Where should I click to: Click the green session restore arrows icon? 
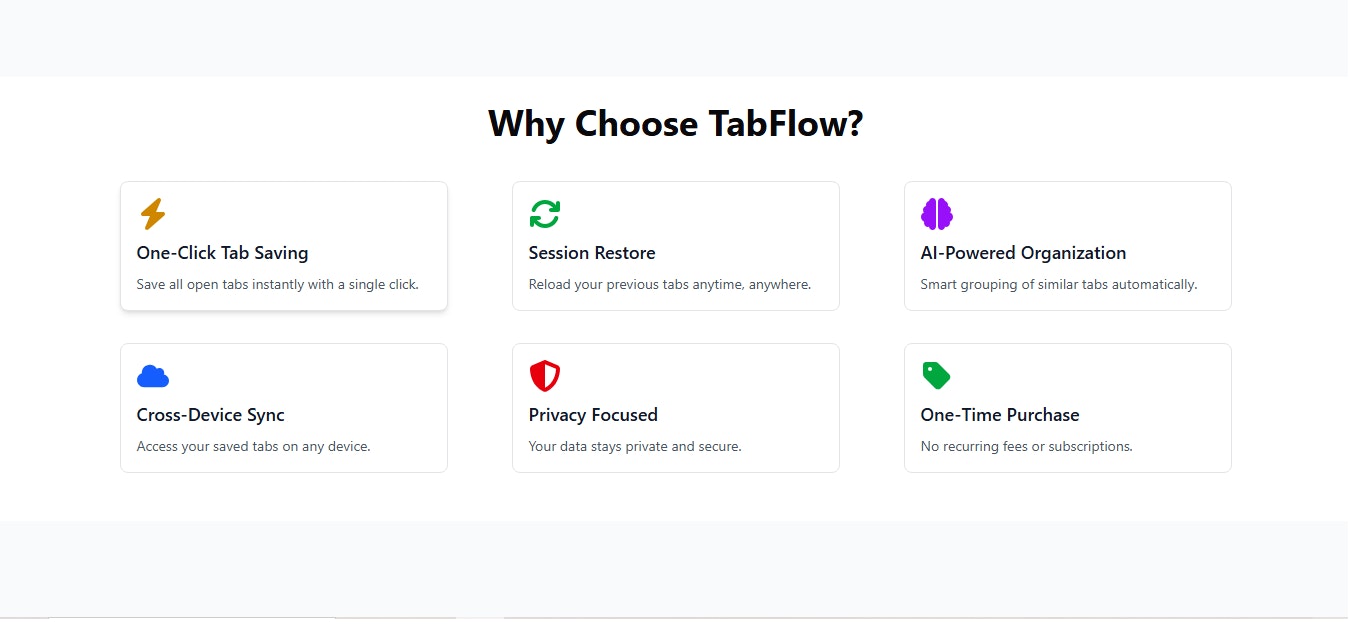(x=545, y=214)
